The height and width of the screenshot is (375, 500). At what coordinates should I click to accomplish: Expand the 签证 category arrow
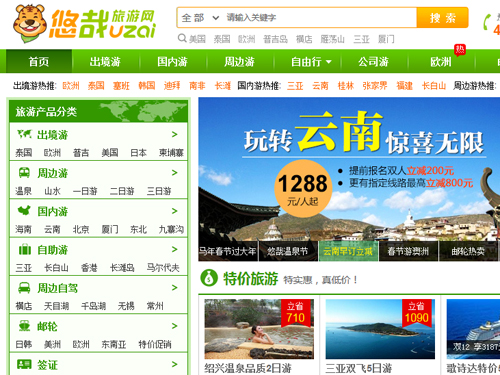click(x=174, y=364)
